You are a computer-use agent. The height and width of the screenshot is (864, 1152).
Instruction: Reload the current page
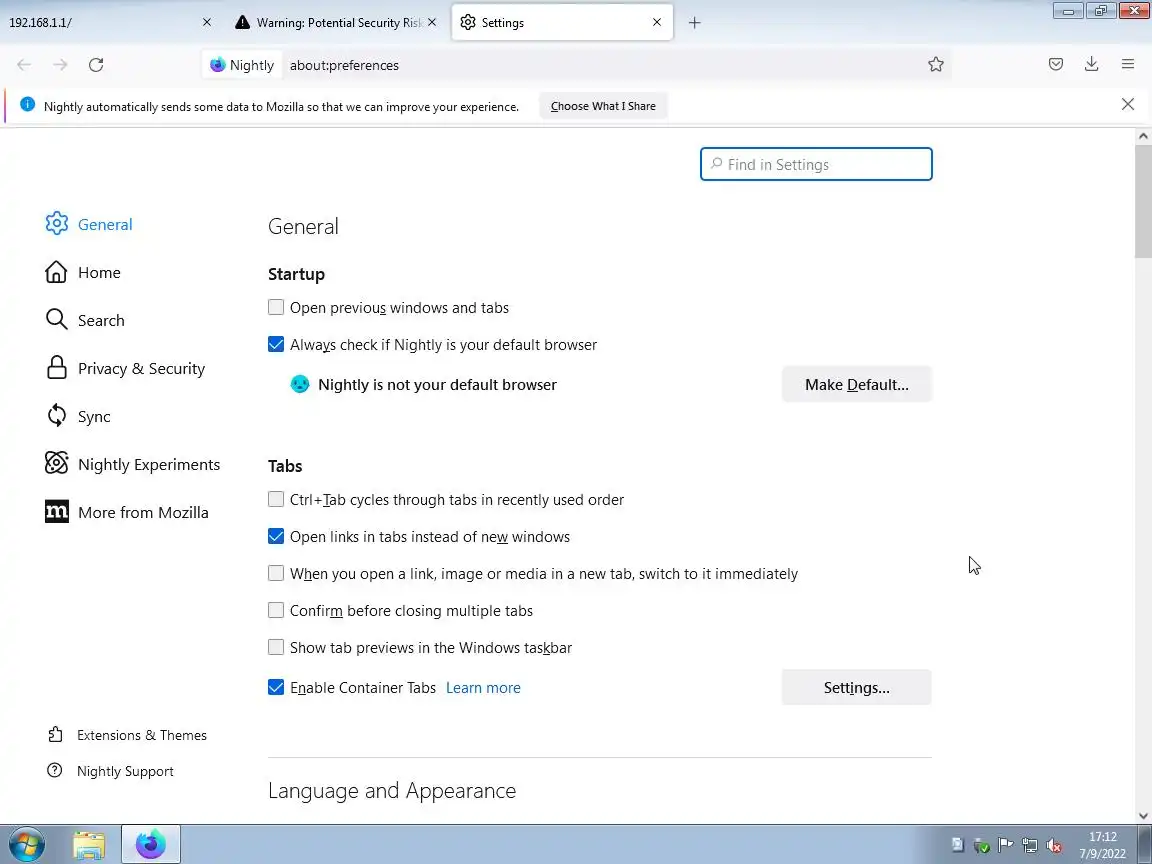click(96, 65)
